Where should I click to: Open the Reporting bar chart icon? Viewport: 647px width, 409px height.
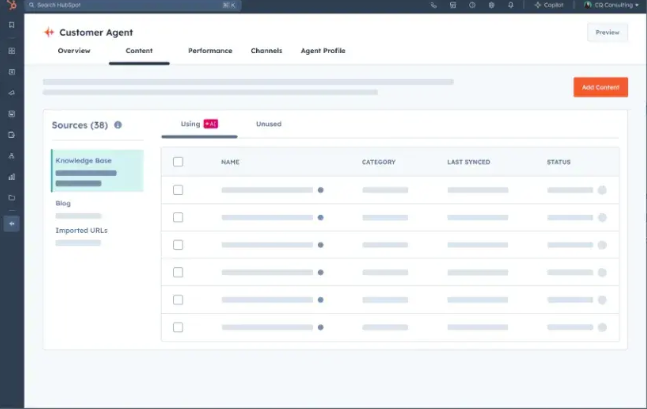click(12, 177)
